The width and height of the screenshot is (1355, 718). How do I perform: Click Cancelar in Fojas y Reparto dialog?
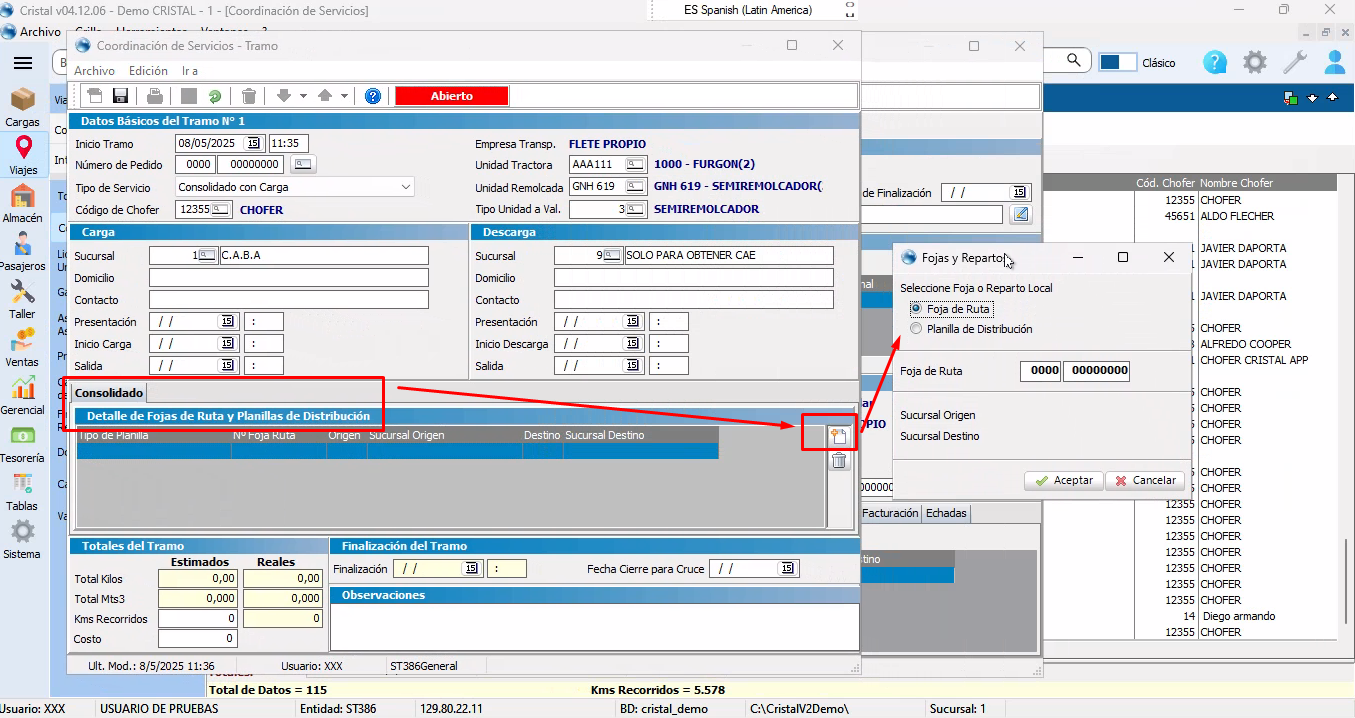point(1145,480)
